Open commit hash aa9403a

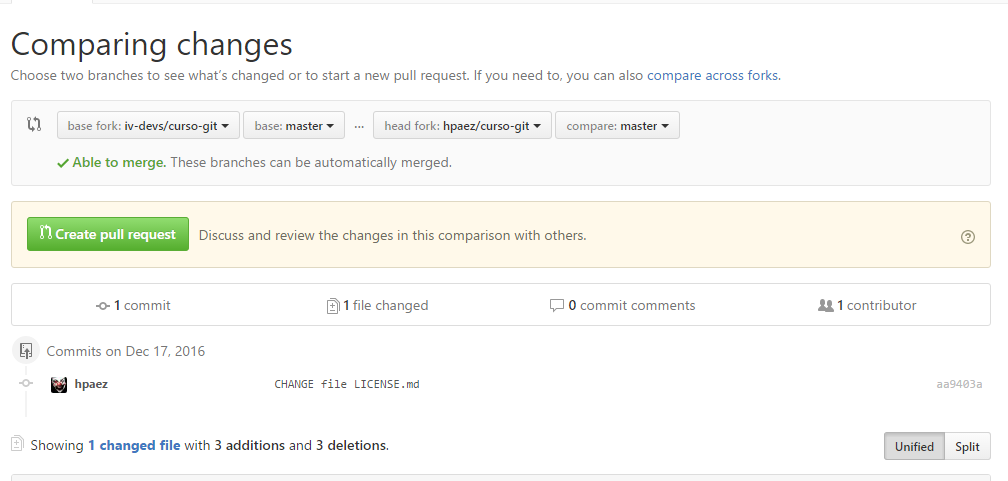coord(959,385)
